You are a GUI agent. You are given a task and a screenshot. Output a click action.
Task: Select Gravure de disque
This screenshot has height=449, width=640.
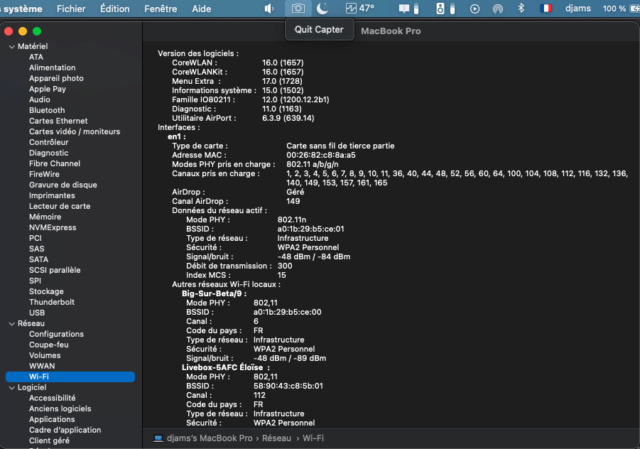coord(63,185)
